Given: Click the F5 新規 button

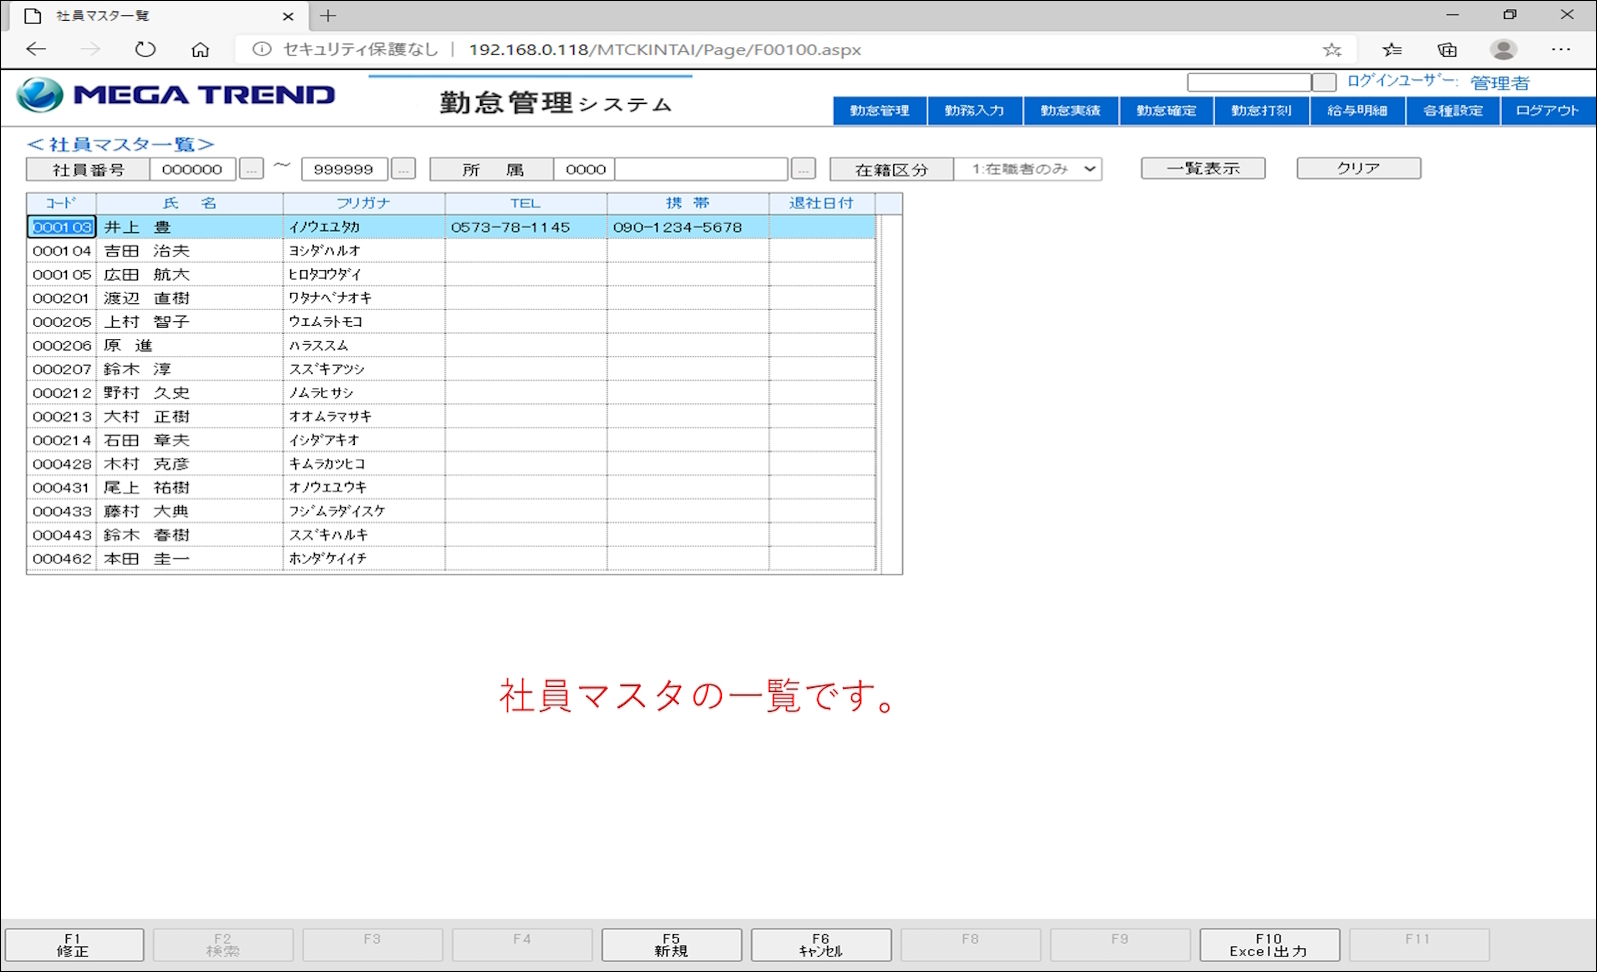Looking at the screenshot, I should (x=672, y=945).
